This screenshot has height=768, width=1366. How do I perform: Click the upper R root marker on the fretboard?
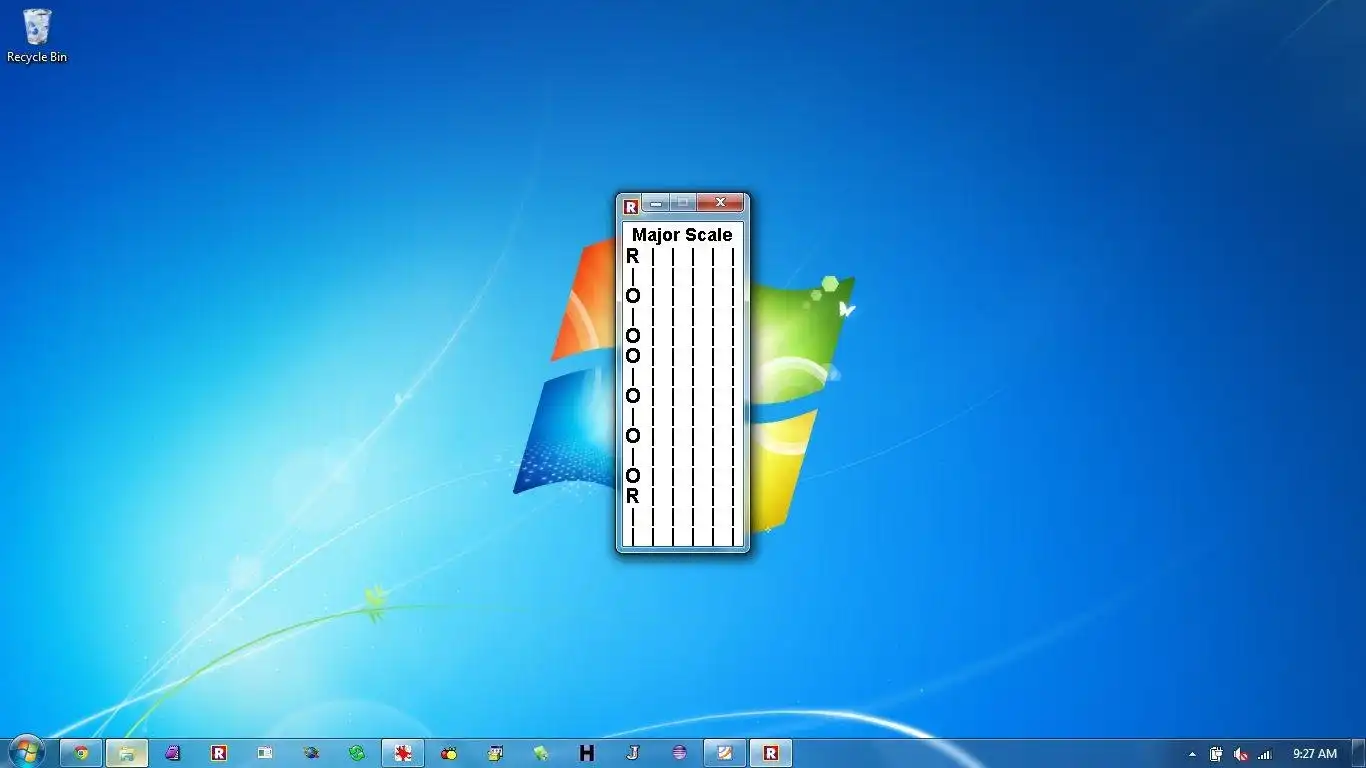[x=632, y=256]
